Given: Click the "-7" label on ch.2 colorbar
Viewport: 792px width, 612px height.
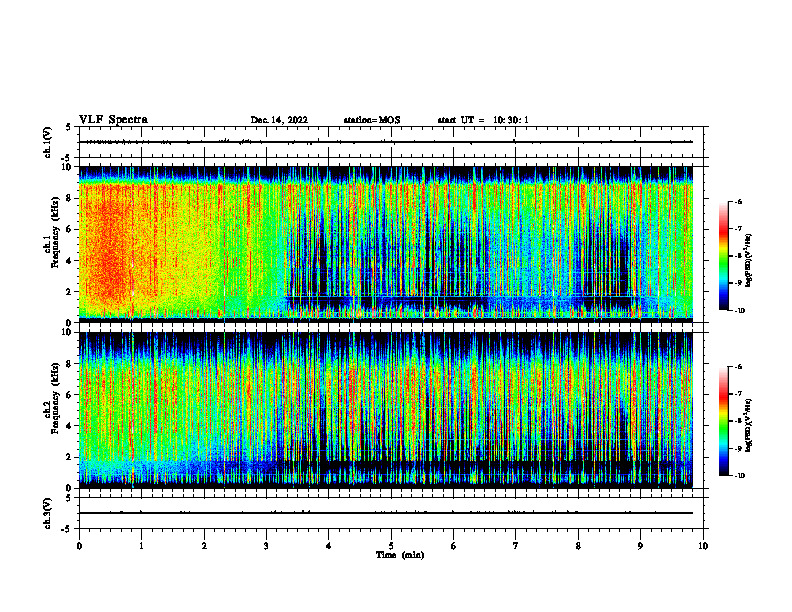Looking at the screenshot, I should (x=738, y=394).
